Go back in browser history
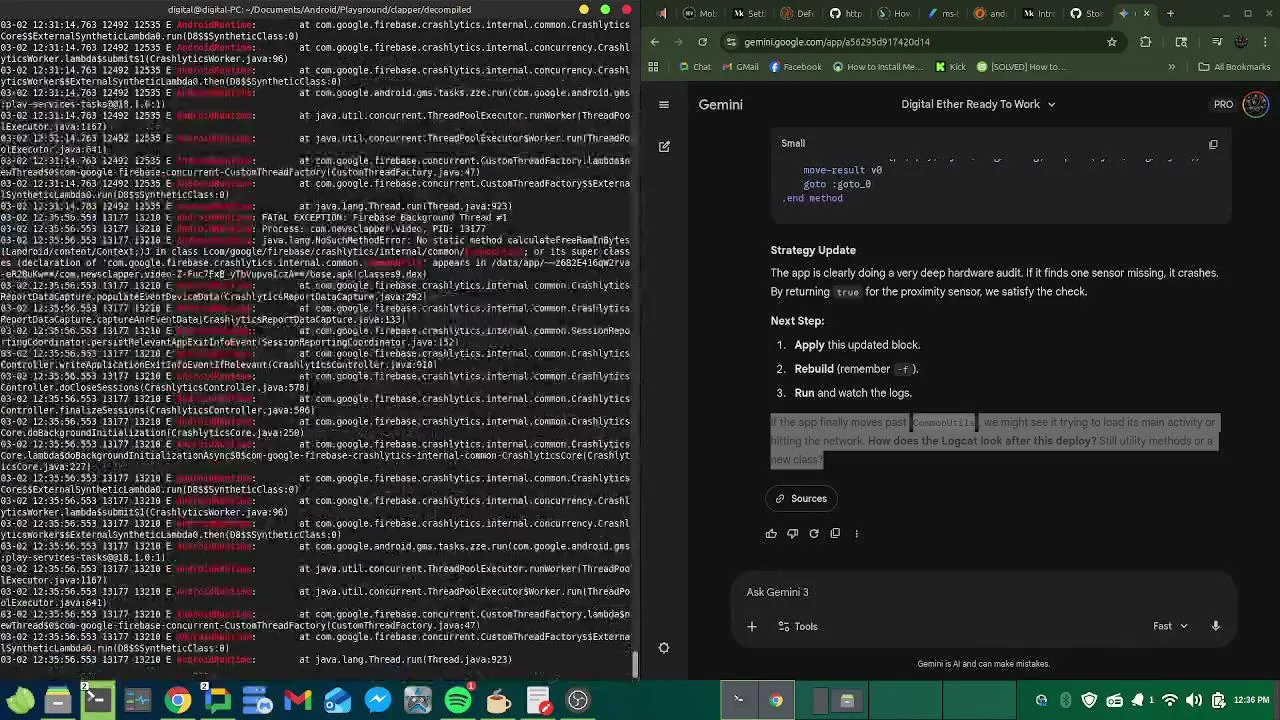Image resolution: width=1280 pixels, height=720 pixels. [x=655, y=42]
